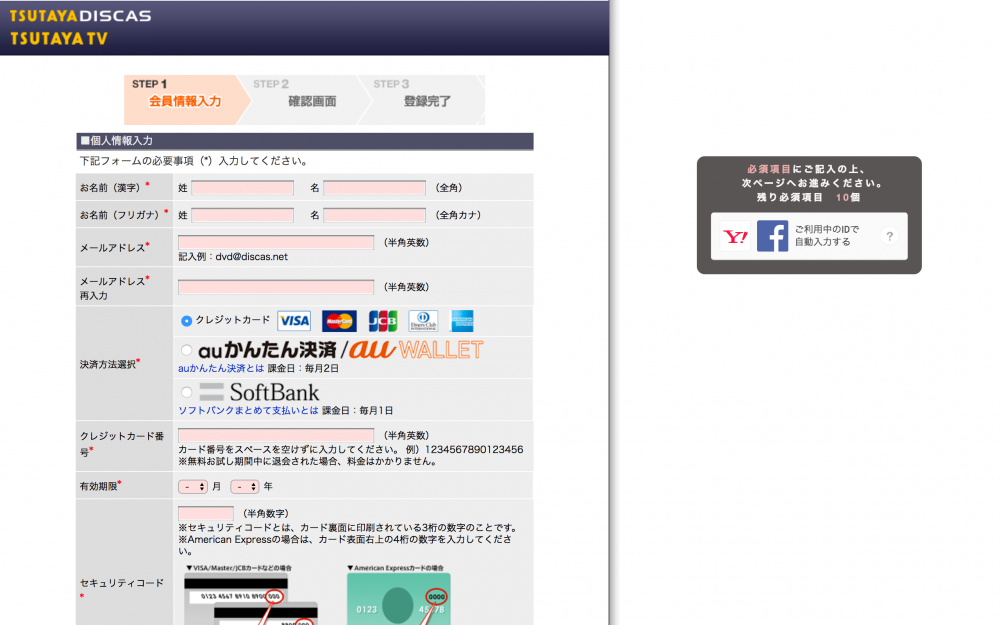
Task: Click the 姓 furigana field
Action: tap(242, 215)
